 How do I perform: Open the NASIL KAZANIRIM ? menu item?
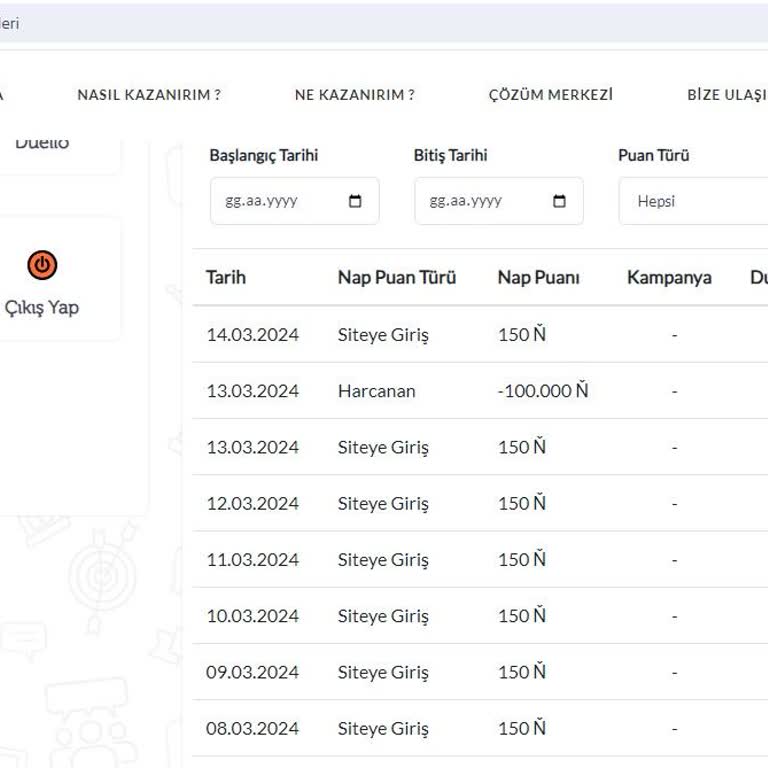click(x=149, y=95)
